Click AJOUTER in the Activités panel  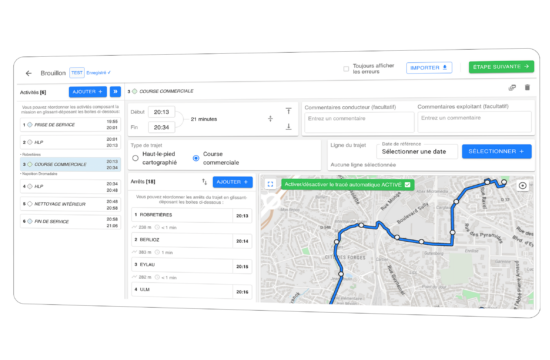88,92
